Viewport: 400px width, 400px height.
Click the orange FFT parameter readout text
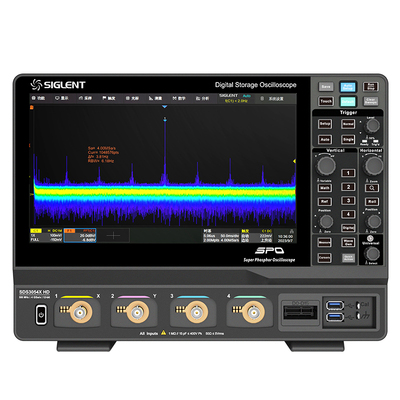[x=103, y=154]
